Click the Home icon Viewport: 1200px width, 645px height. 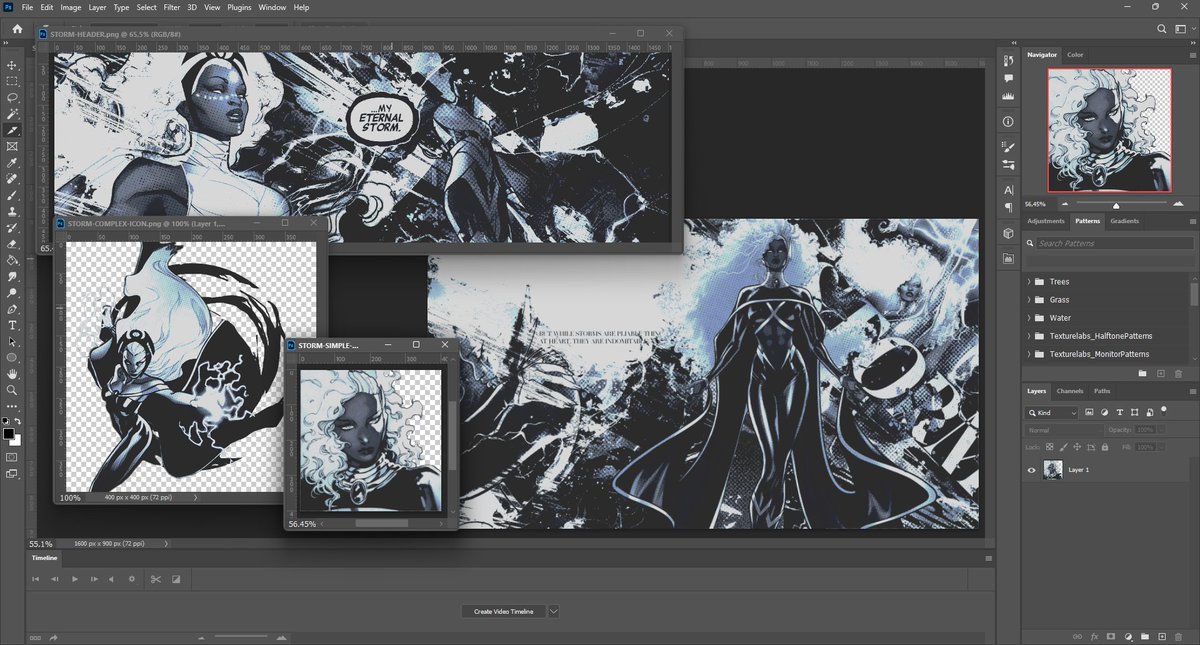17,29
